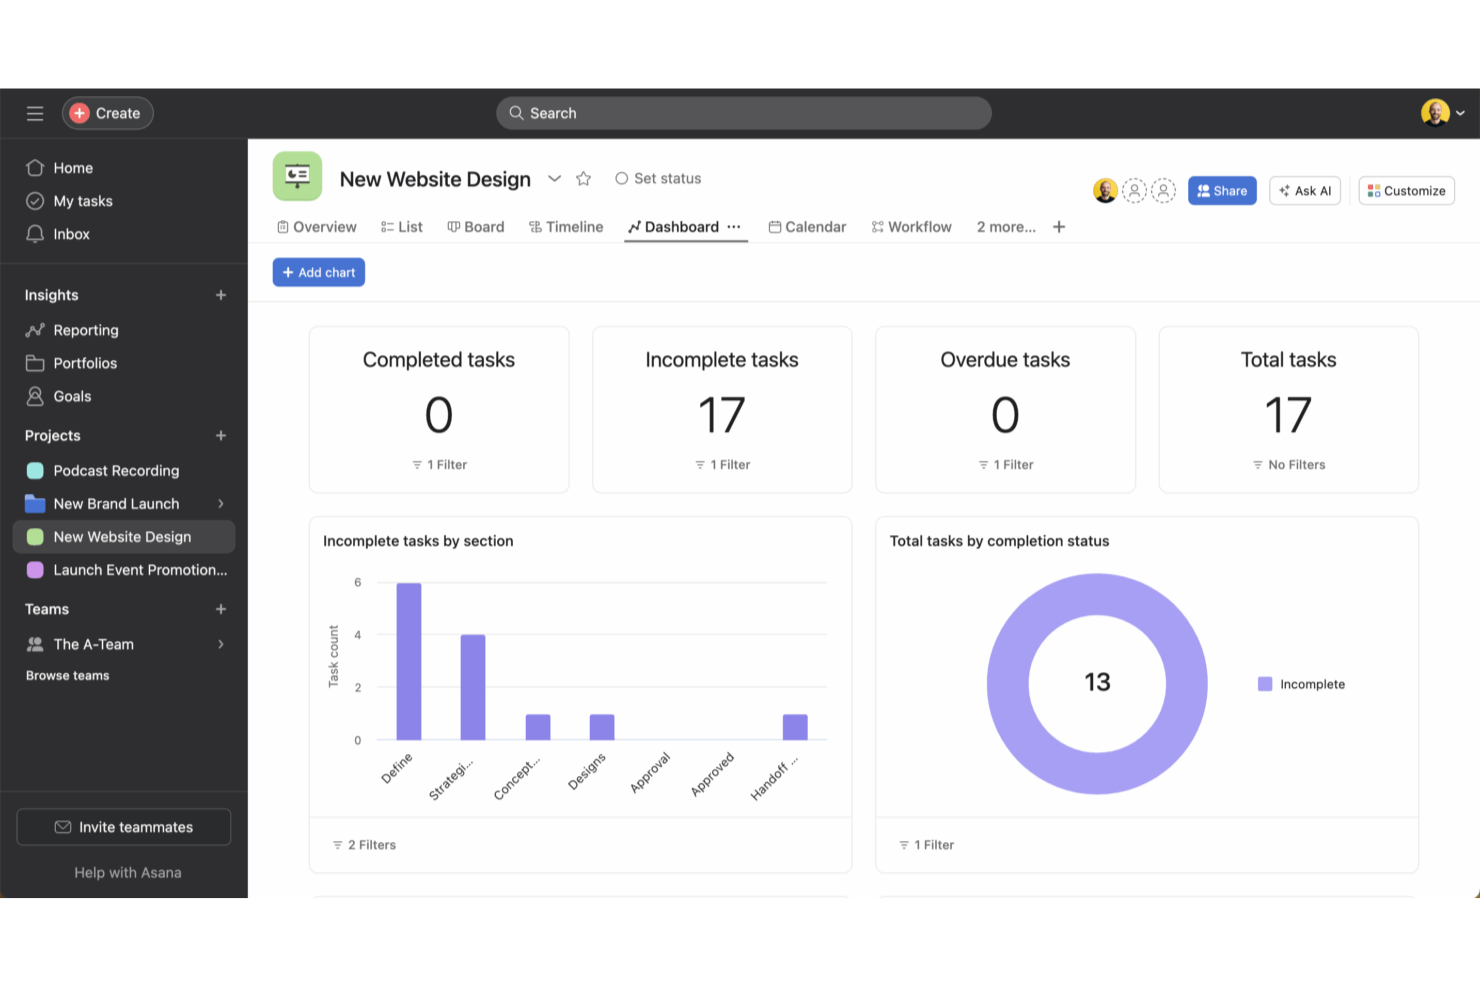Expand The A-Team teams entry

[221, 644]
